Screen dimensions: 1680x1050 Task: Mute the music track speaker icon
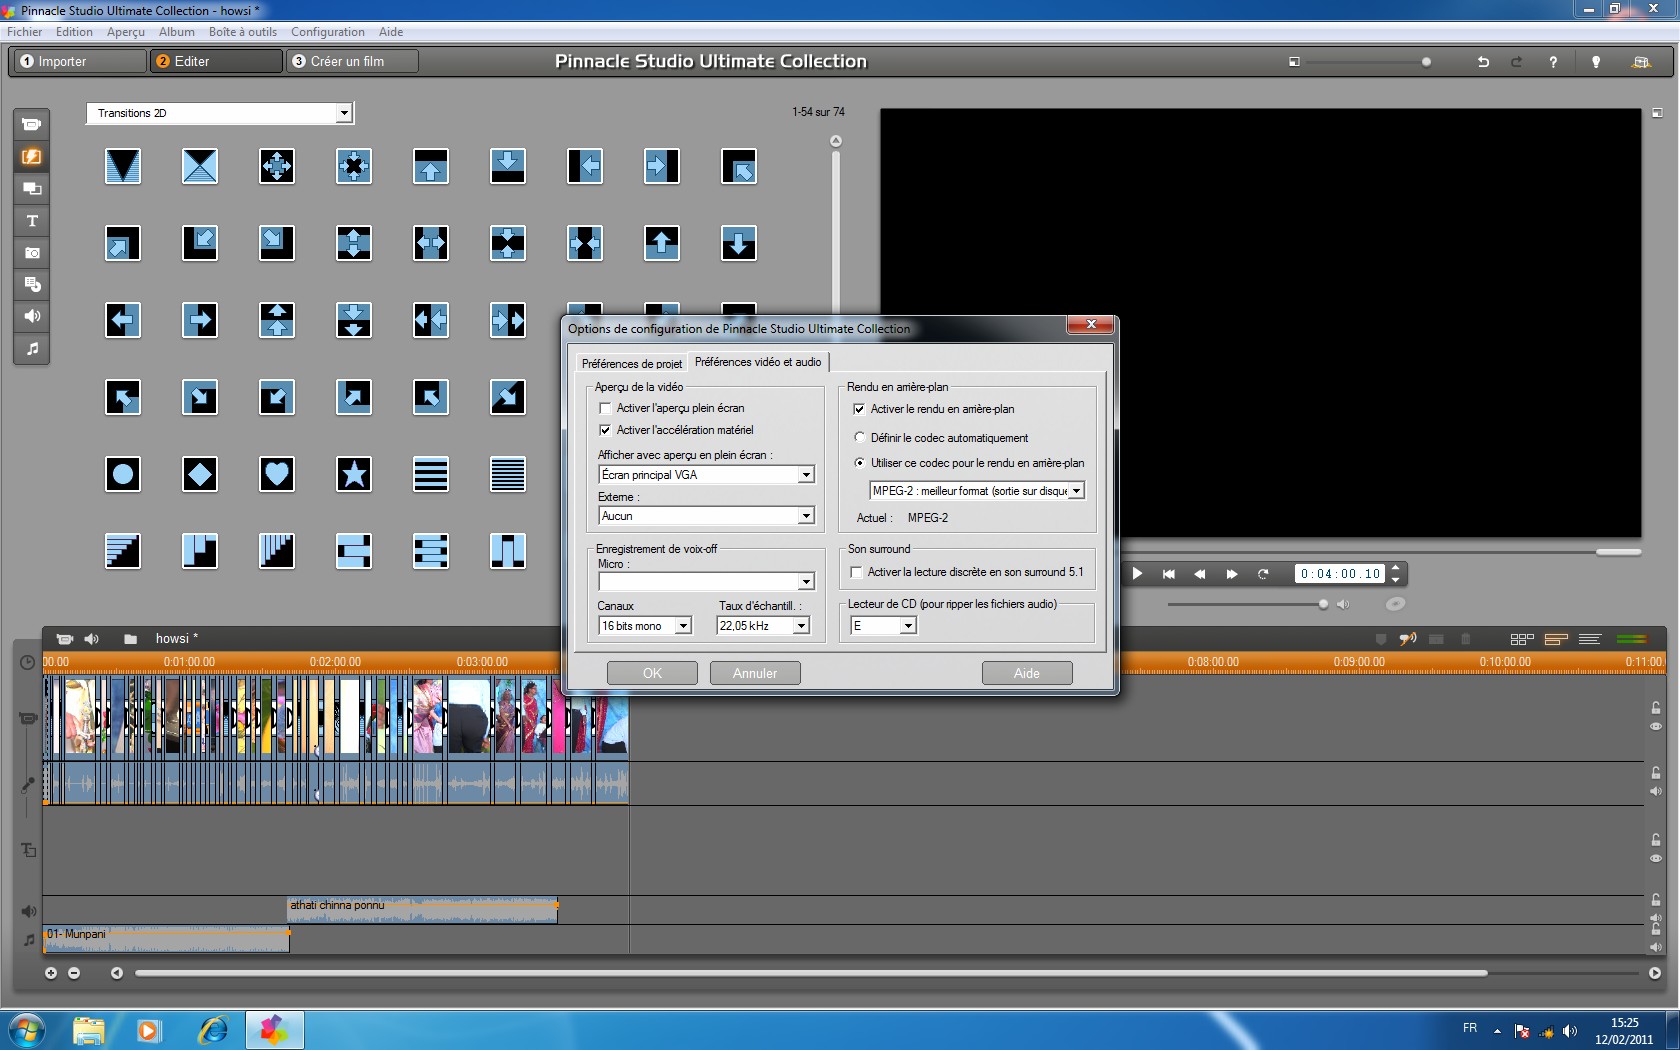pyautogui.click(x=1656, y=946)
